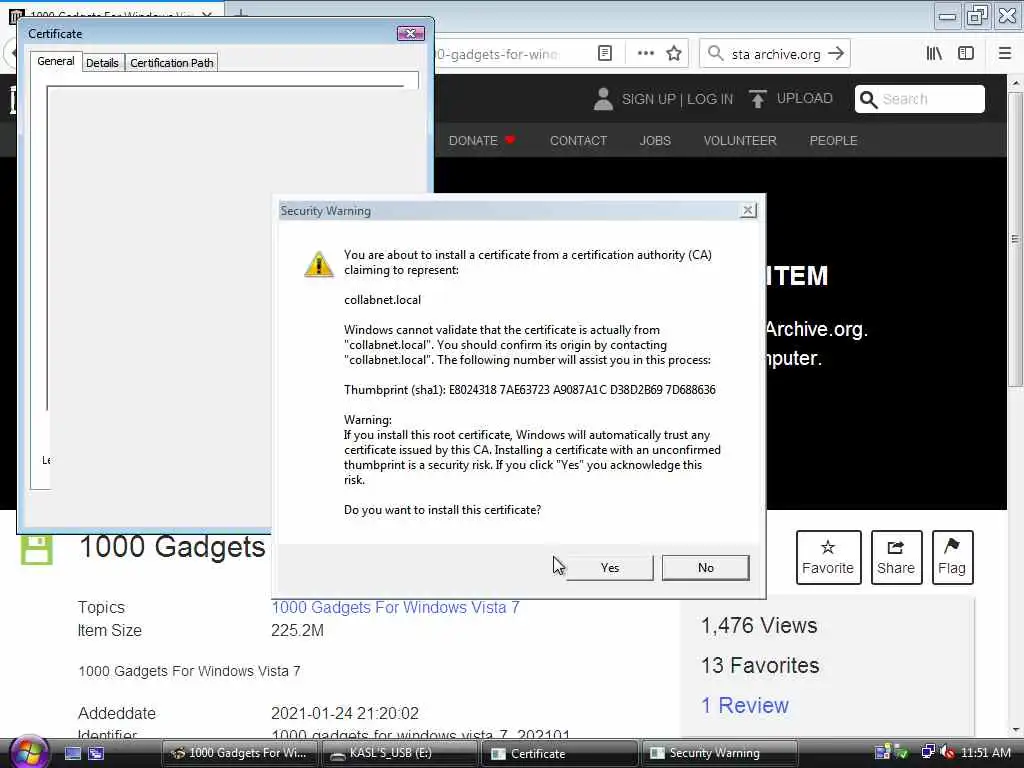Share this item
1024x768 pixels.
pos(896,557)
